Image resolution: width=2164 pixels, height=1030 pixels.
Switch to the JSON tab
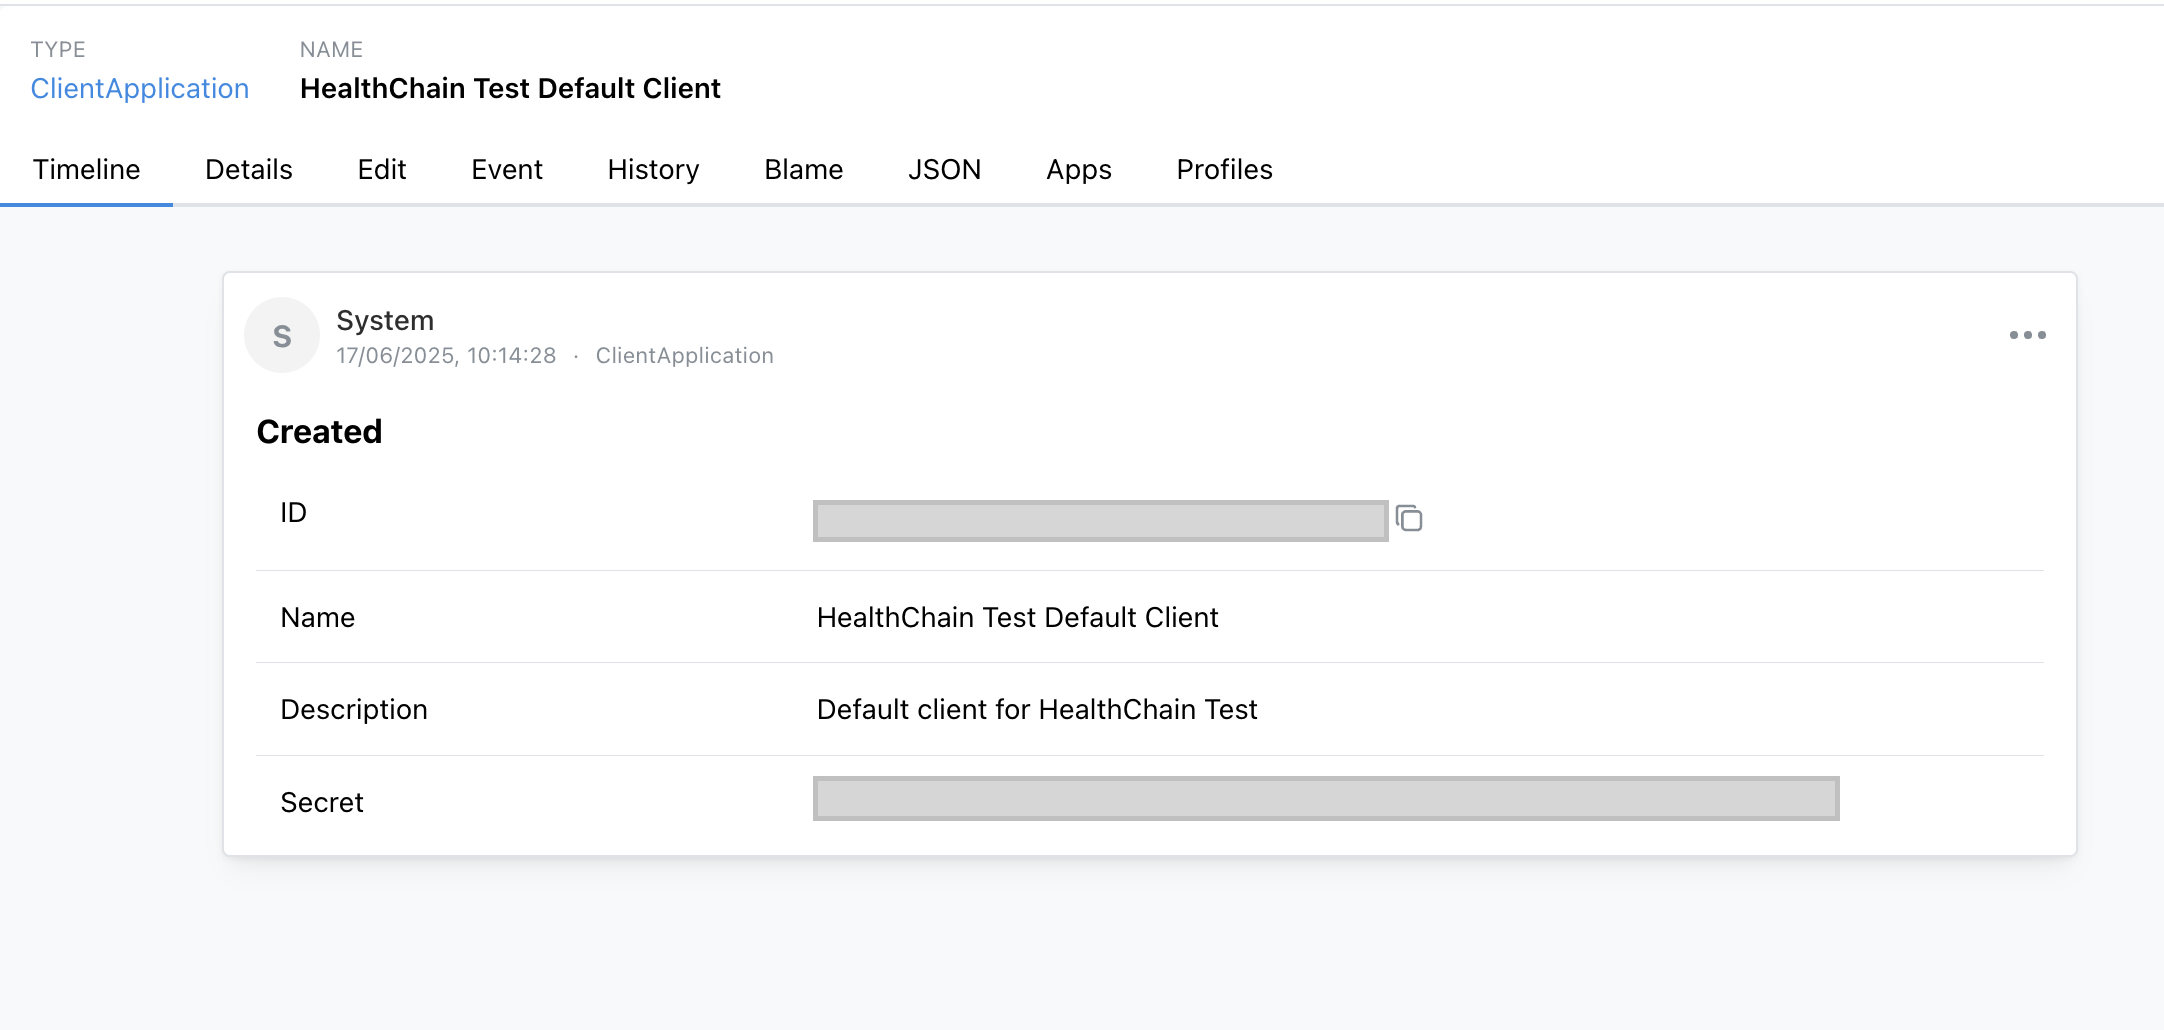[x=944, y=170]
